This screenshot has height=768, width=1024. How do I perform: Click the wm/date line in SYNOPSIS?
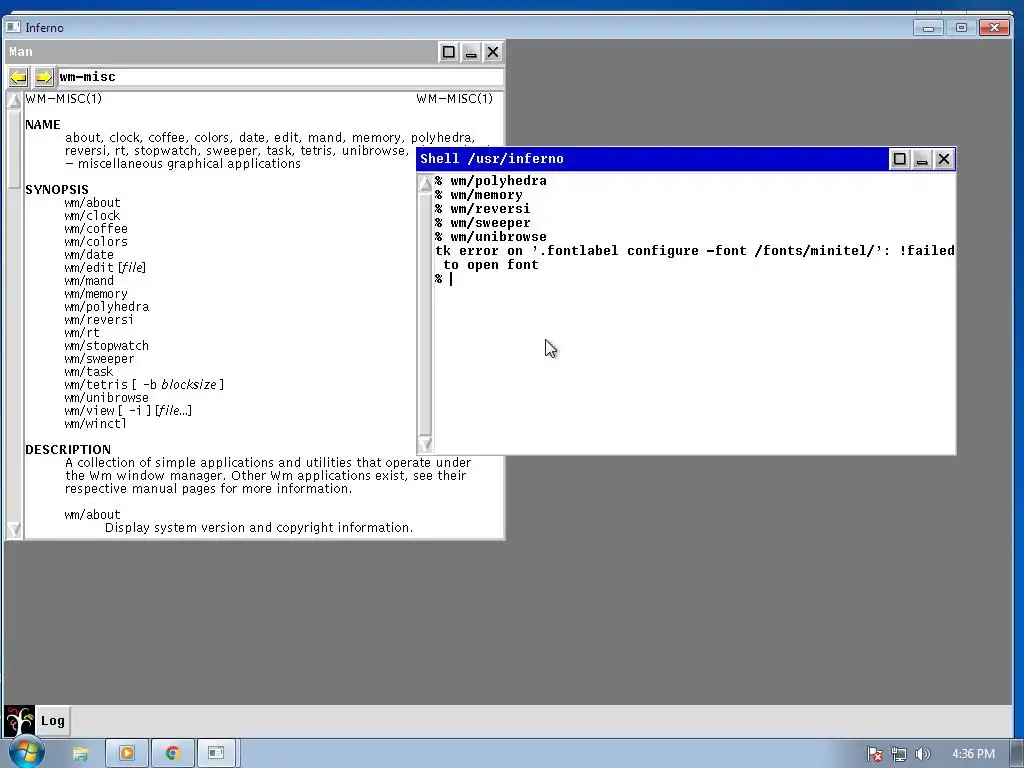pos(89,255)
